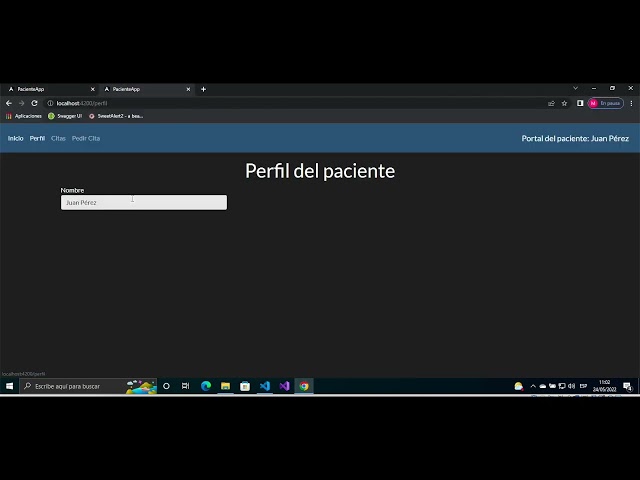Click the ESP language indicator
Viewport: 640px width, 480px height.
pos(583,386)
